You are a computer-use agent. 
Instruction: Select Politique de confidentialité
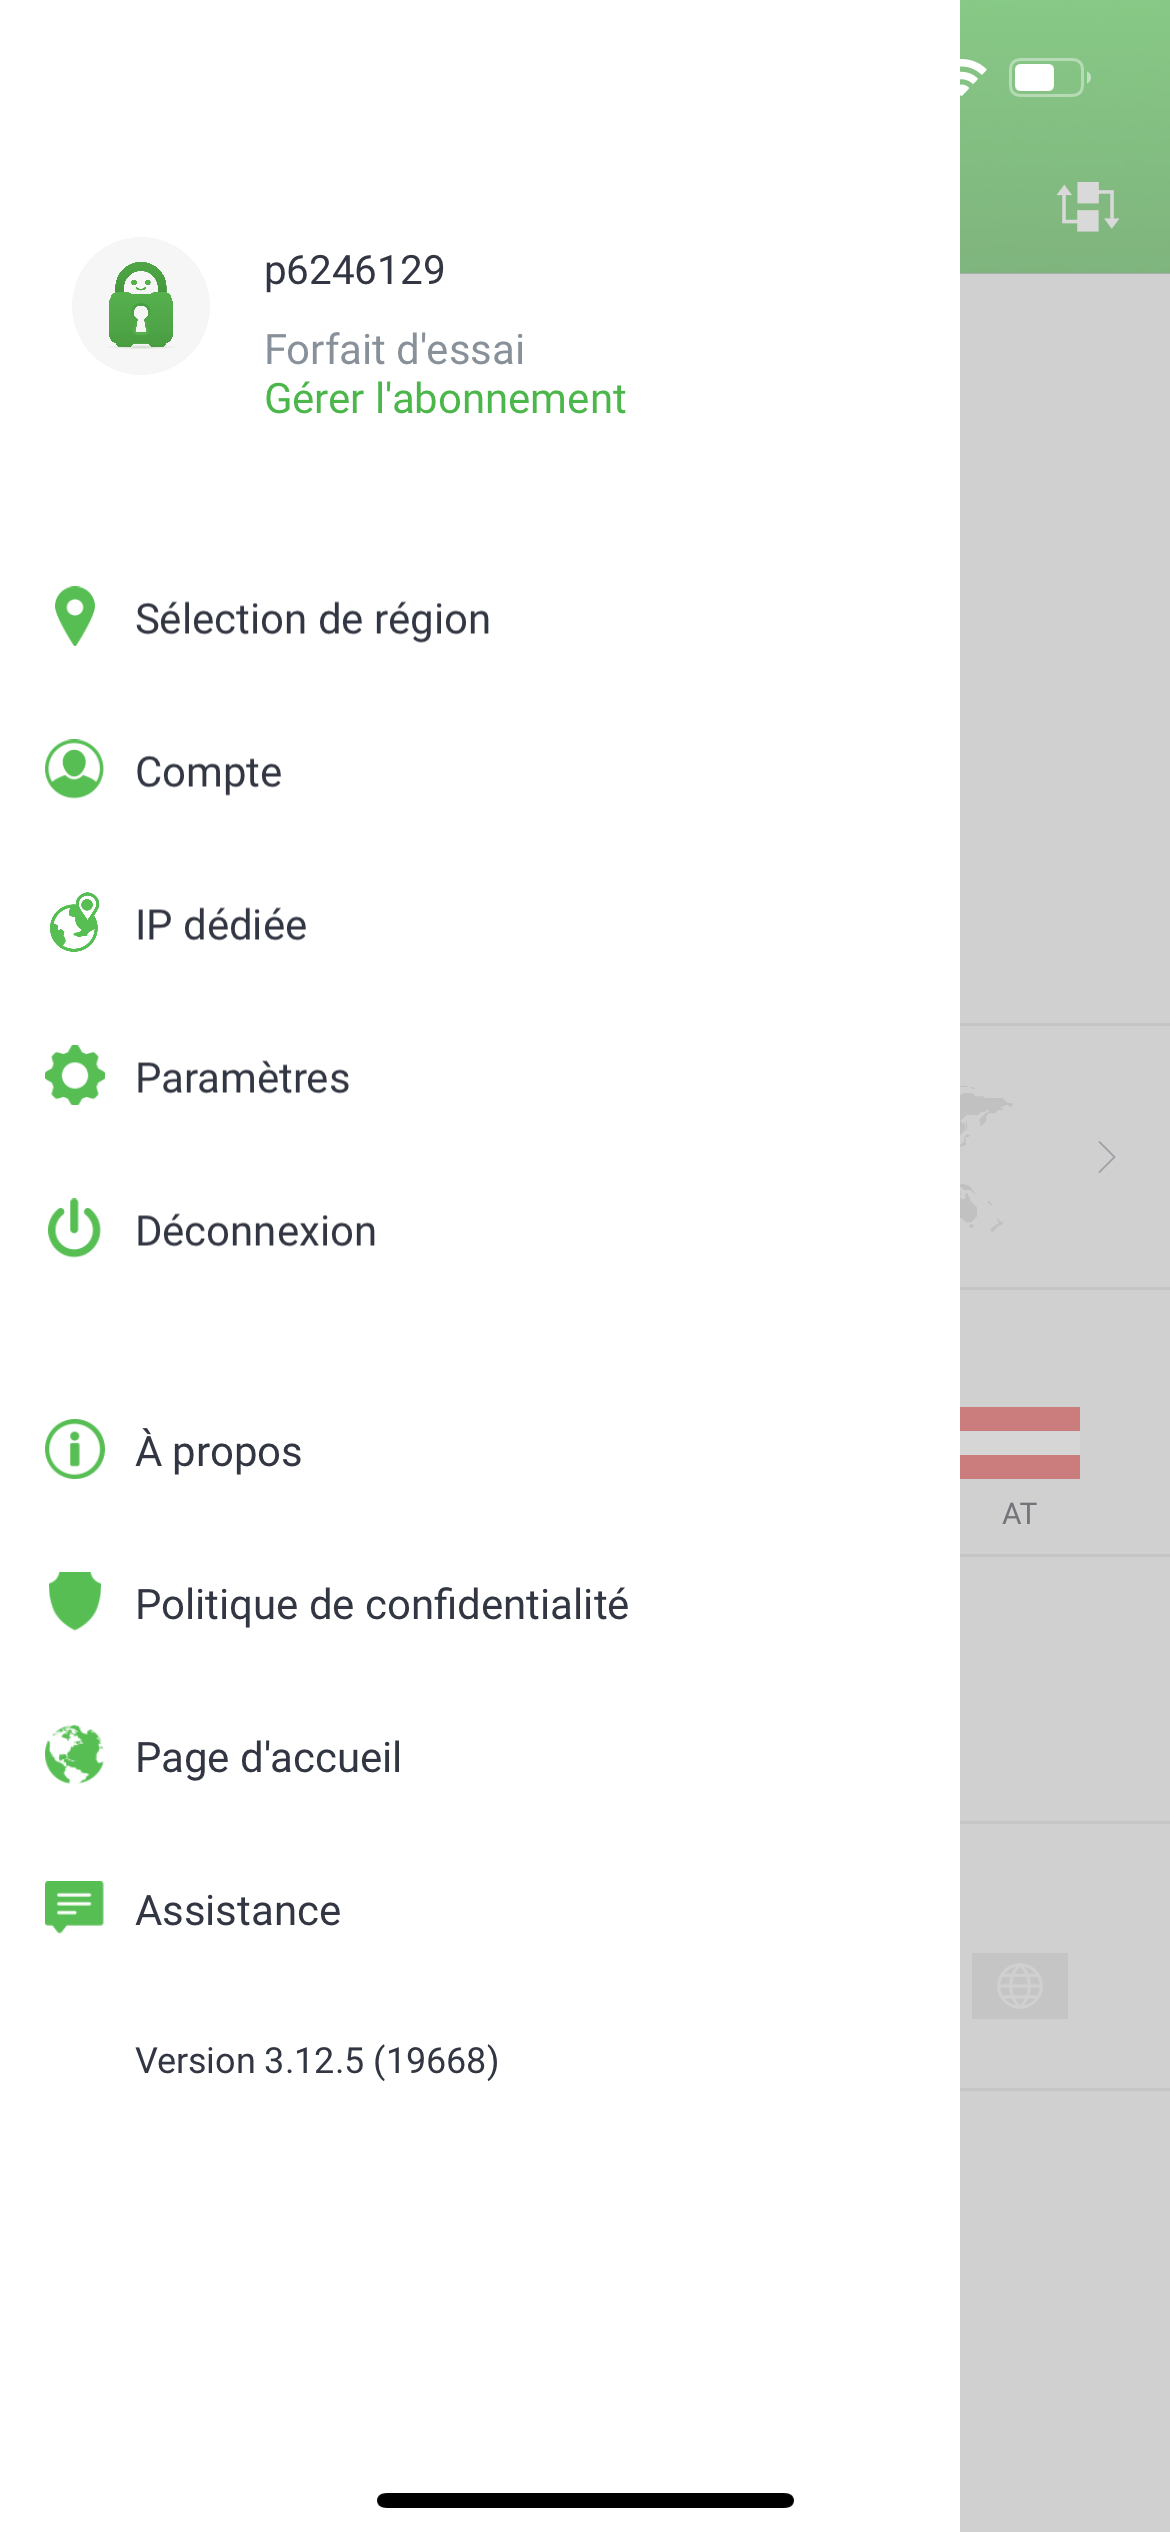(480, 1602)
